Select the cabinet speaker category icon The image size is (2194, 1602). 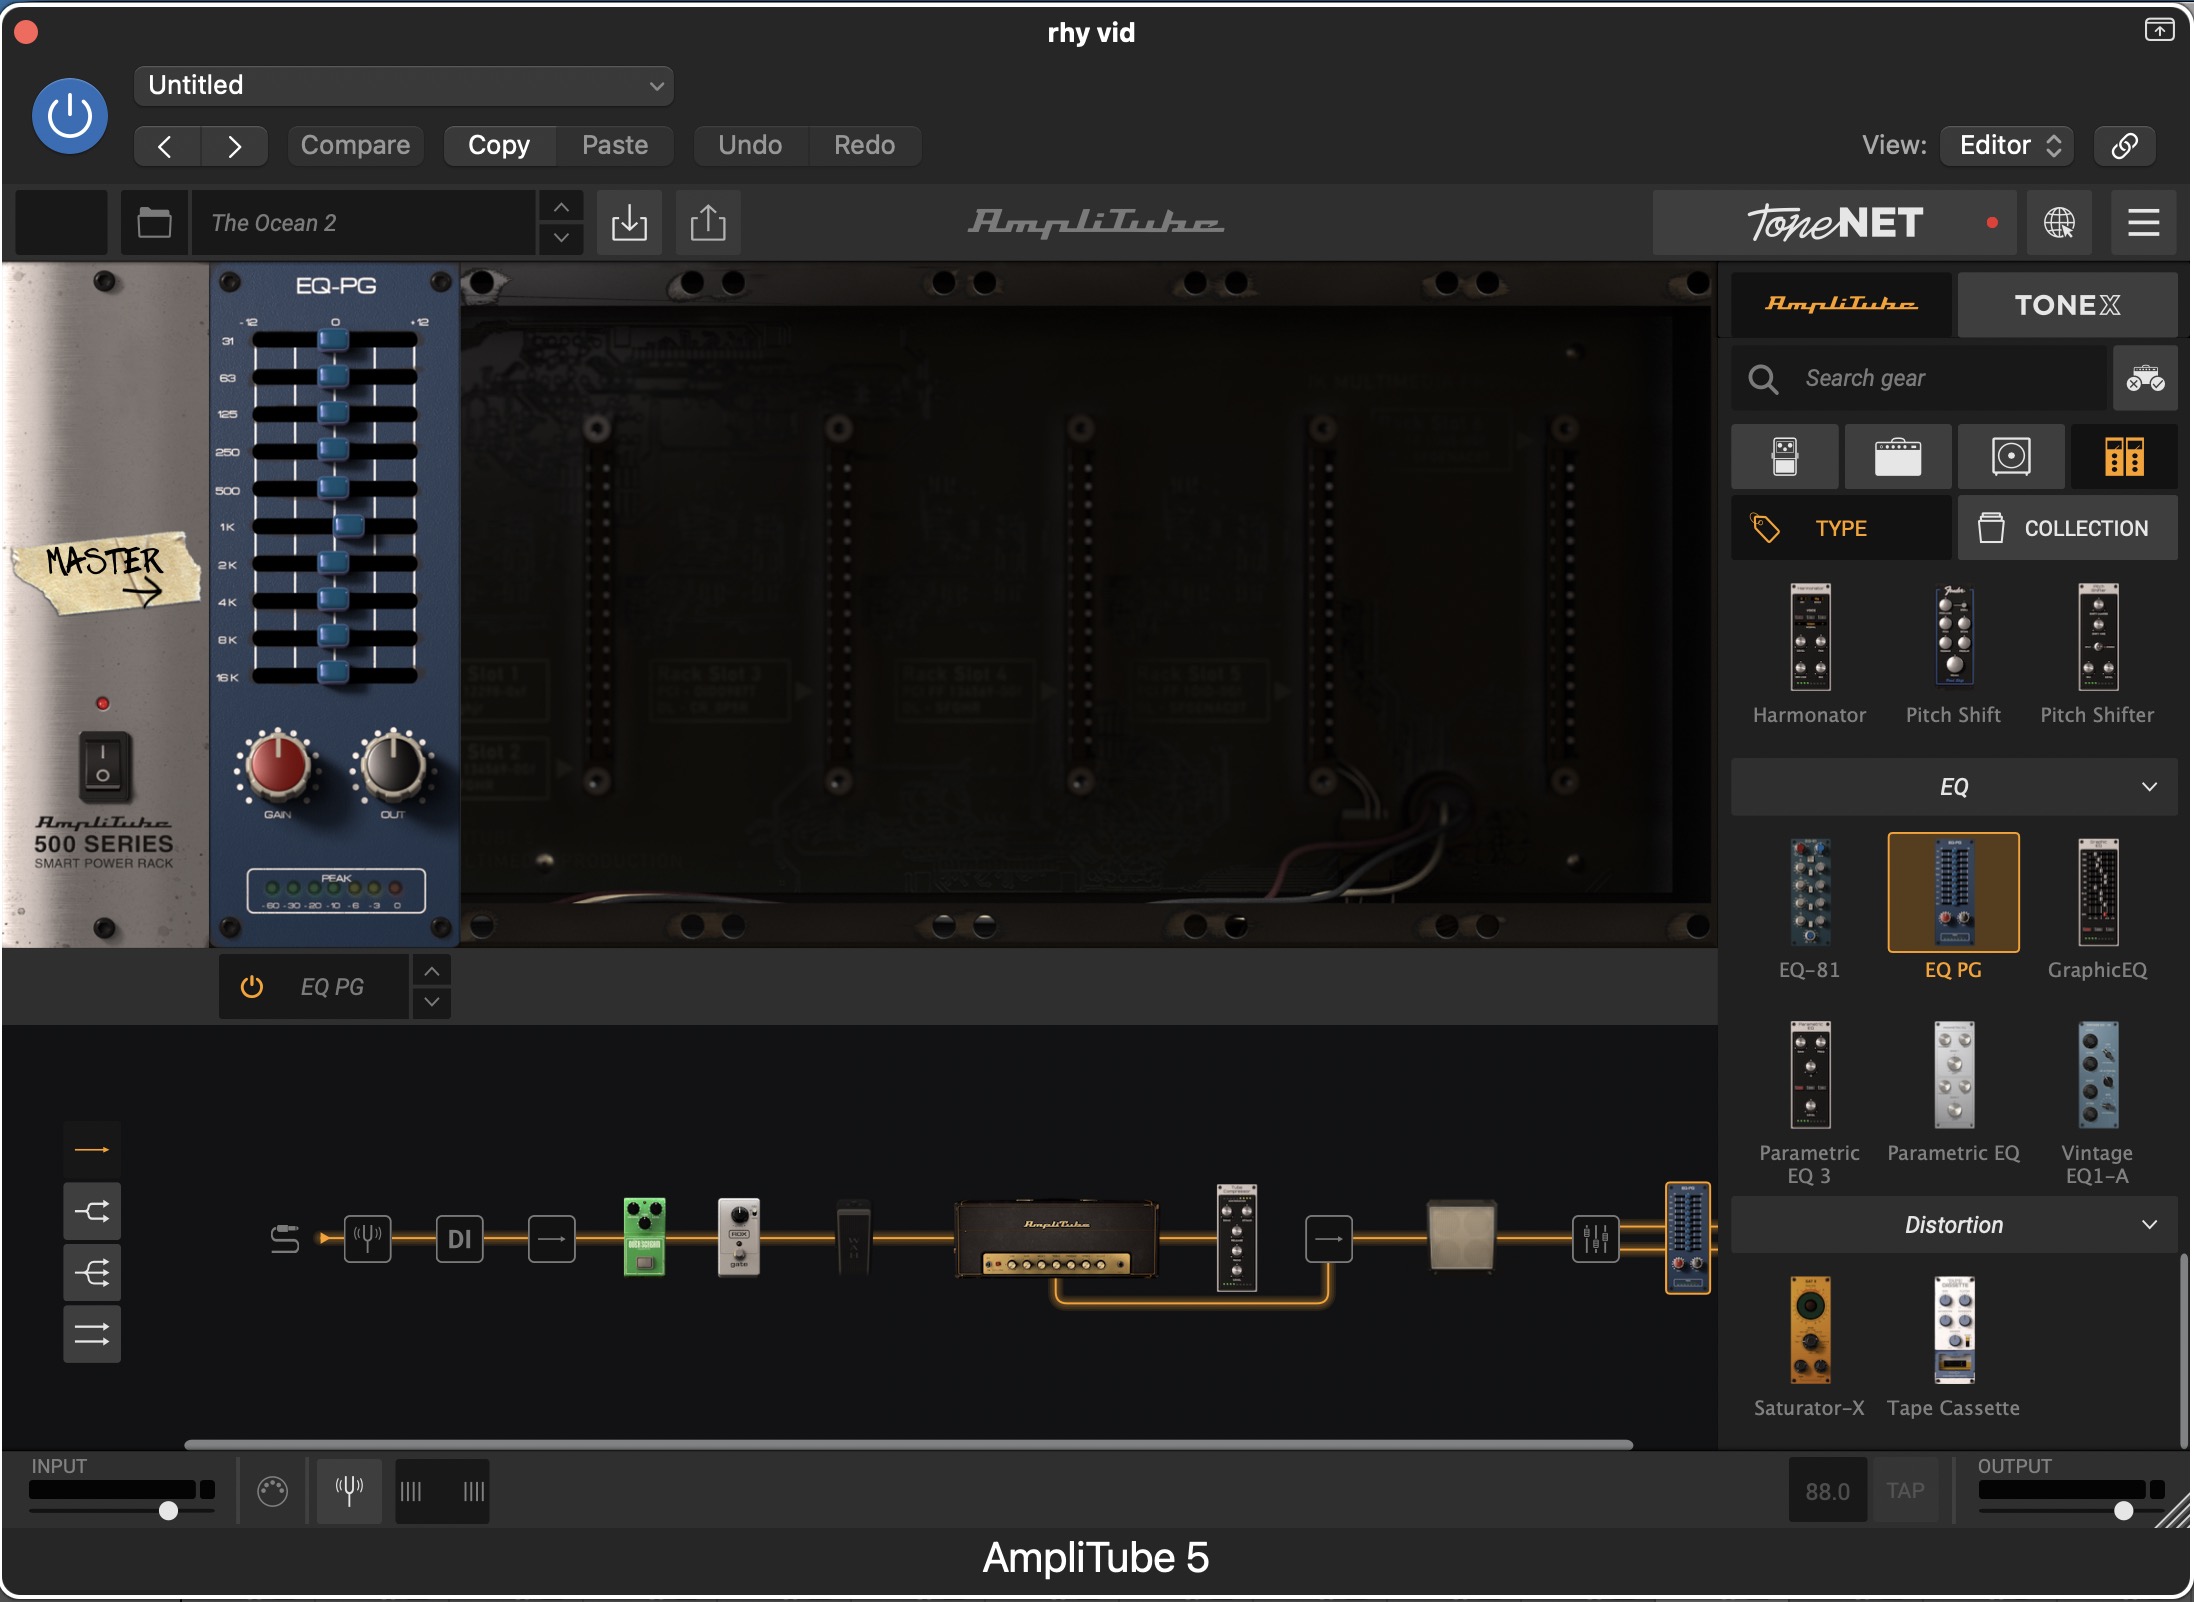(x=2011, y=457)
